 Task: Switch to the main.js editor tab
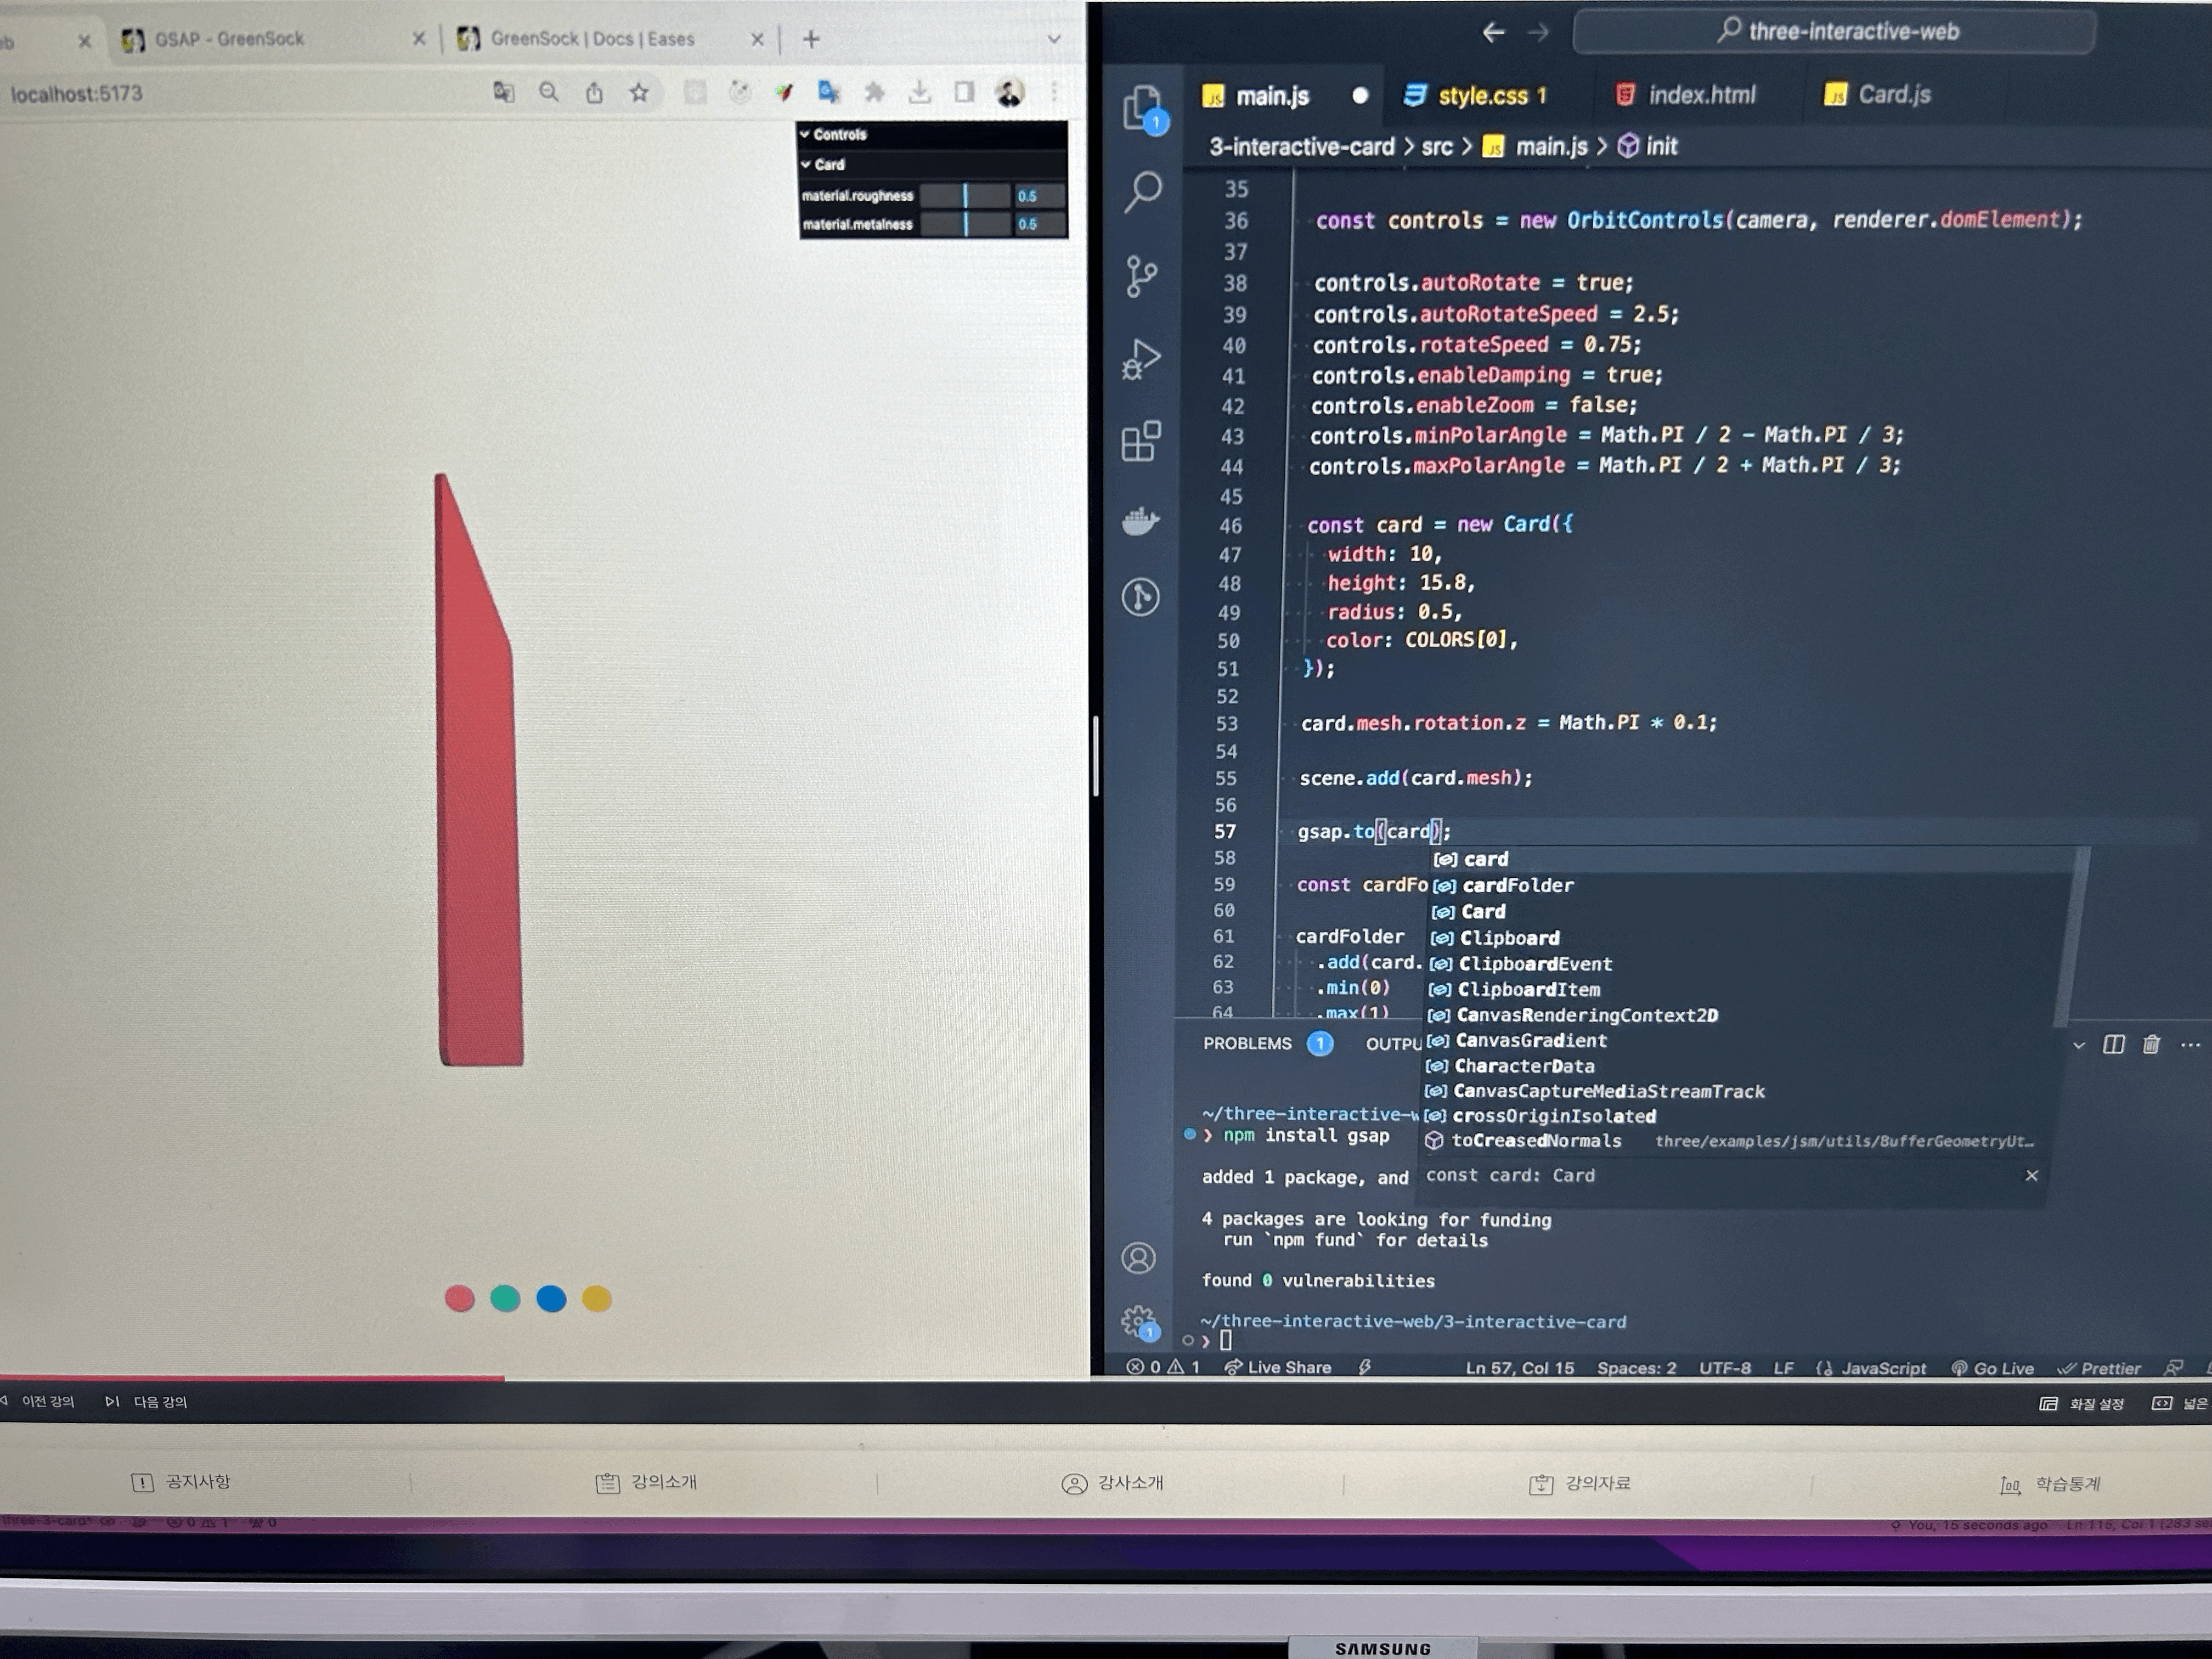pos(1272,96)
